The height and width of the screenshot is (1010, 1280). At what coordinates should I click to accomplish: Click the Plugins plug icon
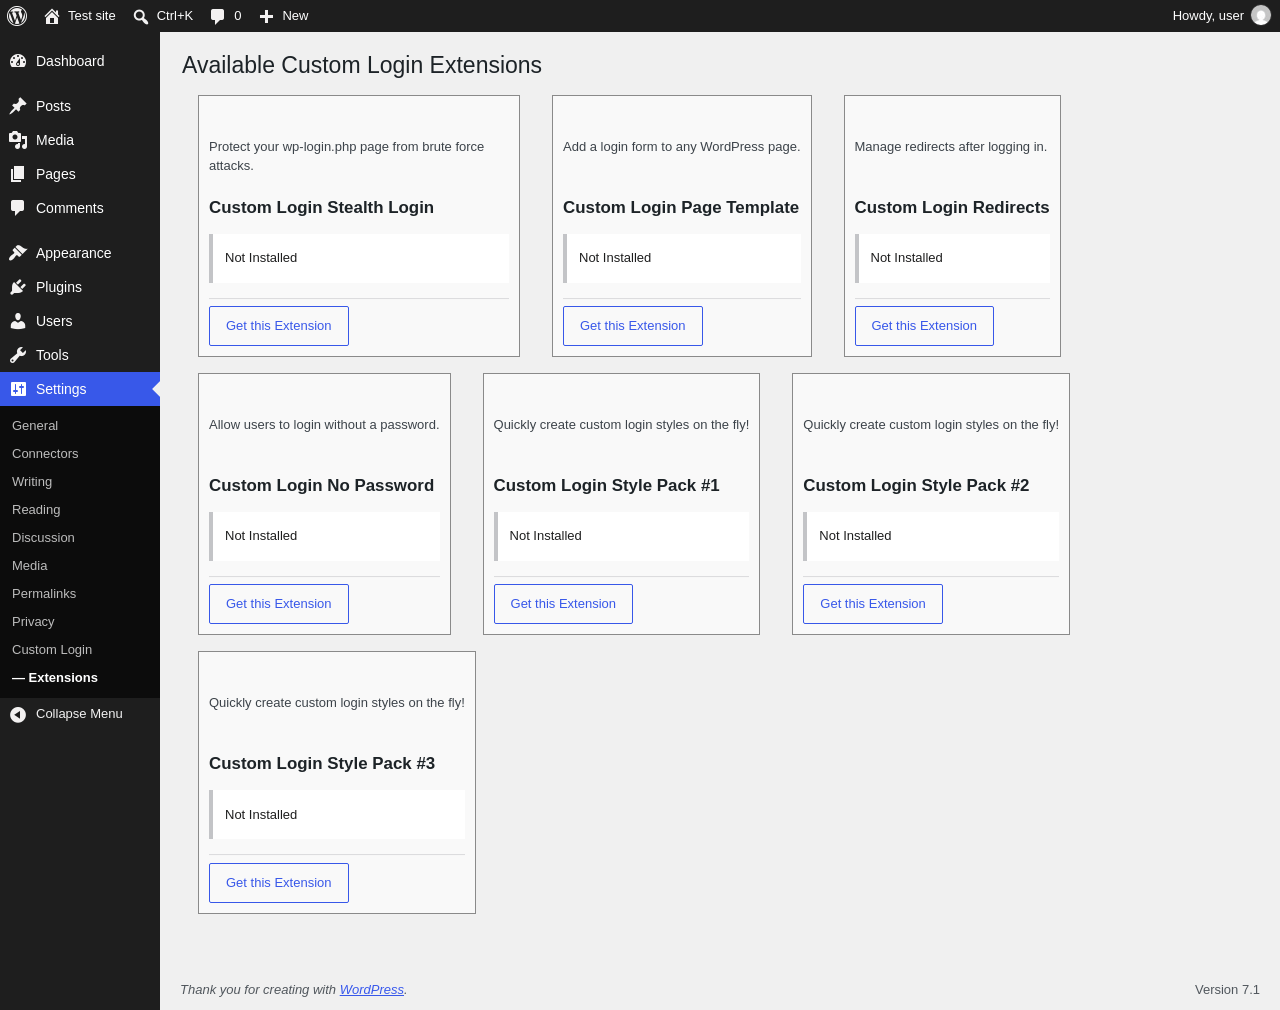click(x=18, y=287)
